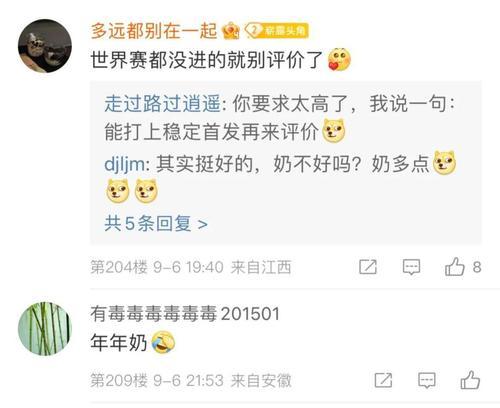Open the crown badge beside 多远都别在一起
The image size is (500, 408).
231,31
